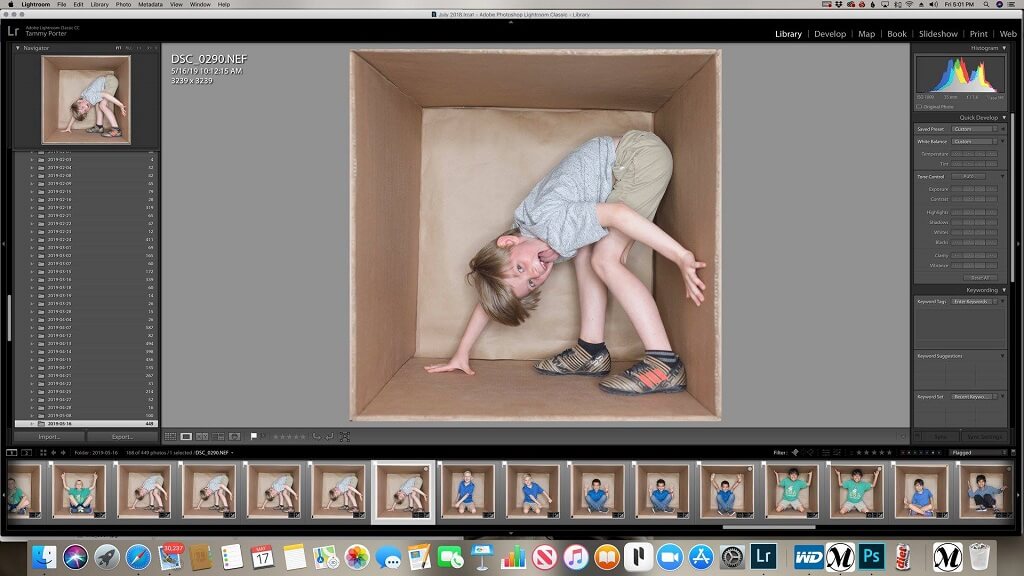
Task: Select the Loupe view icon
Action: point(185,436)
